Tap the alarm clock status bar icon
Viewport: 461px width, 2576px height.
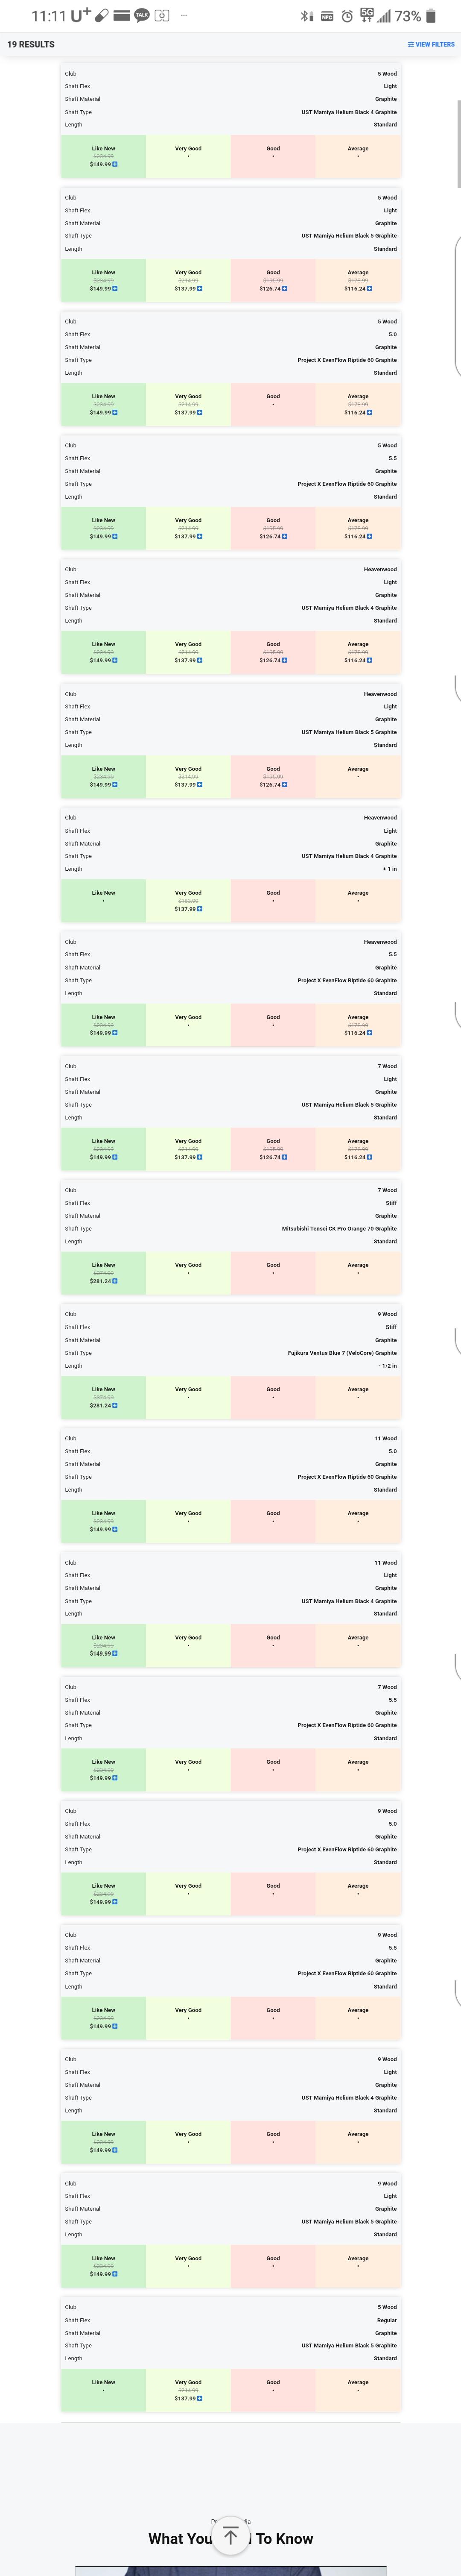point(347,16)
